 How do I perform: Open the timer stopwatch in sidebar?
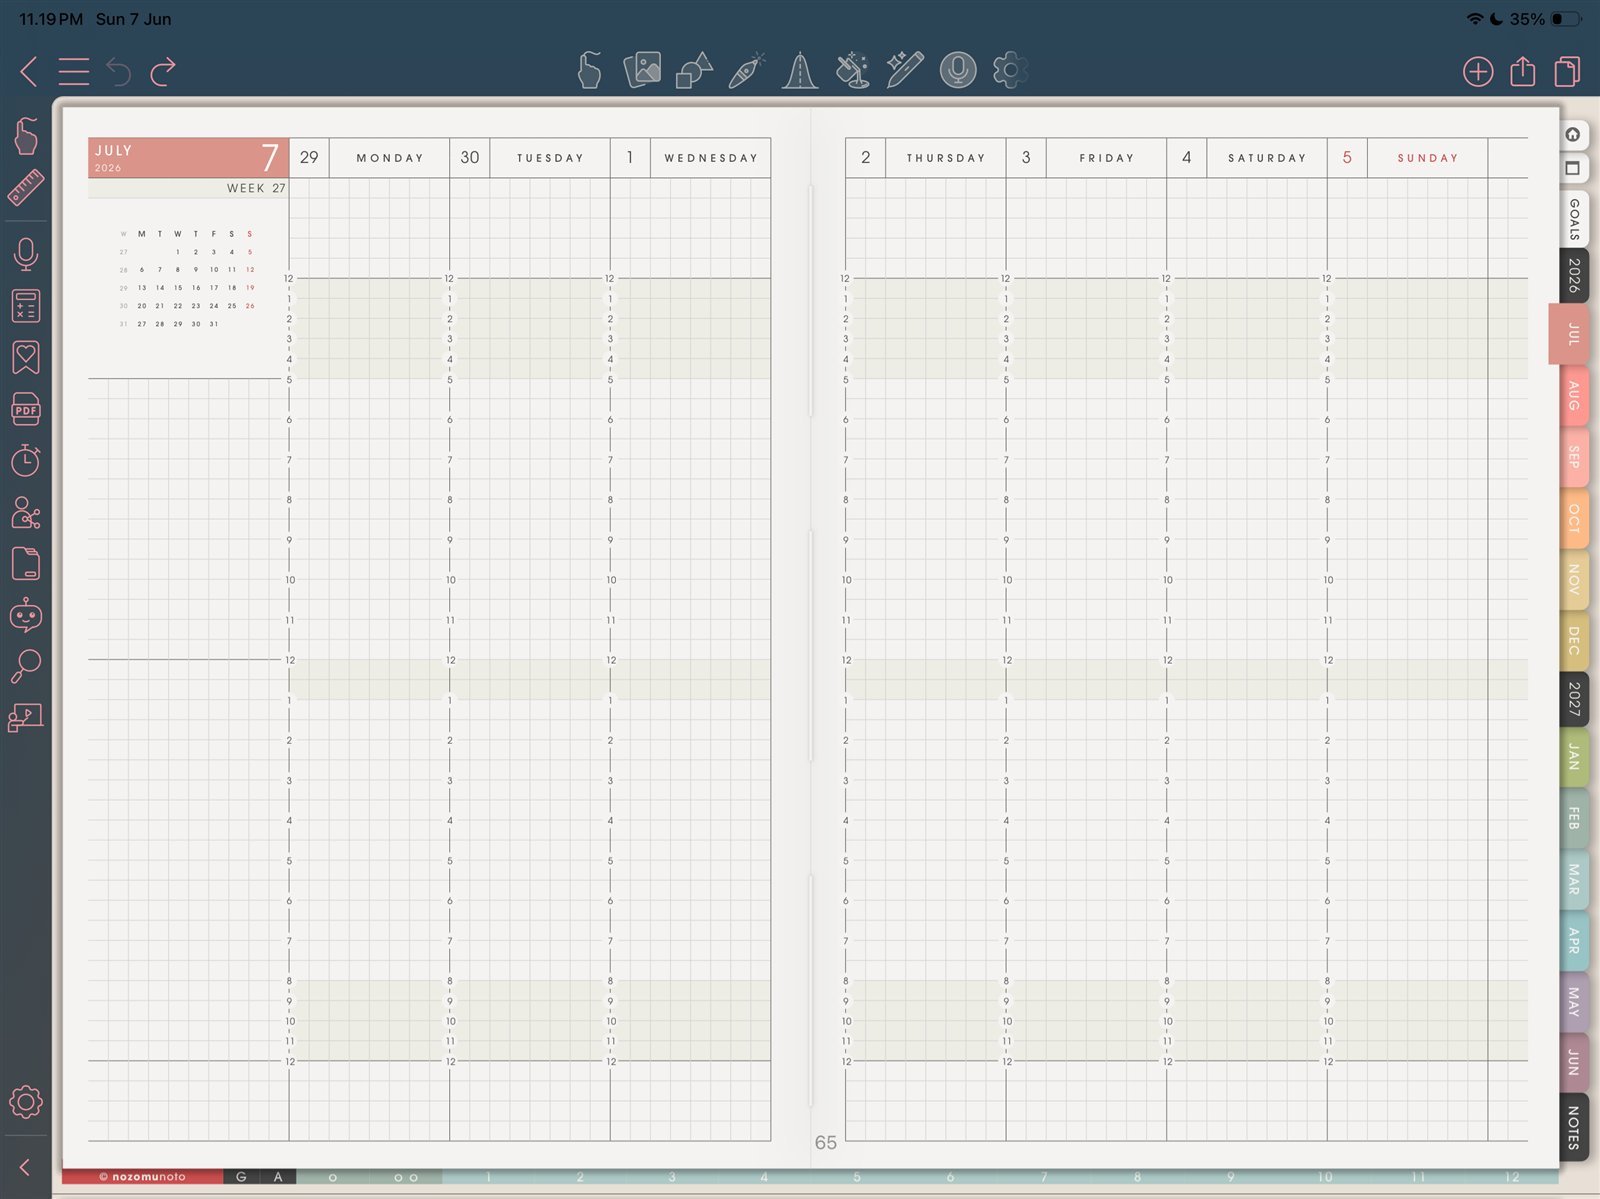click(26, 460)
